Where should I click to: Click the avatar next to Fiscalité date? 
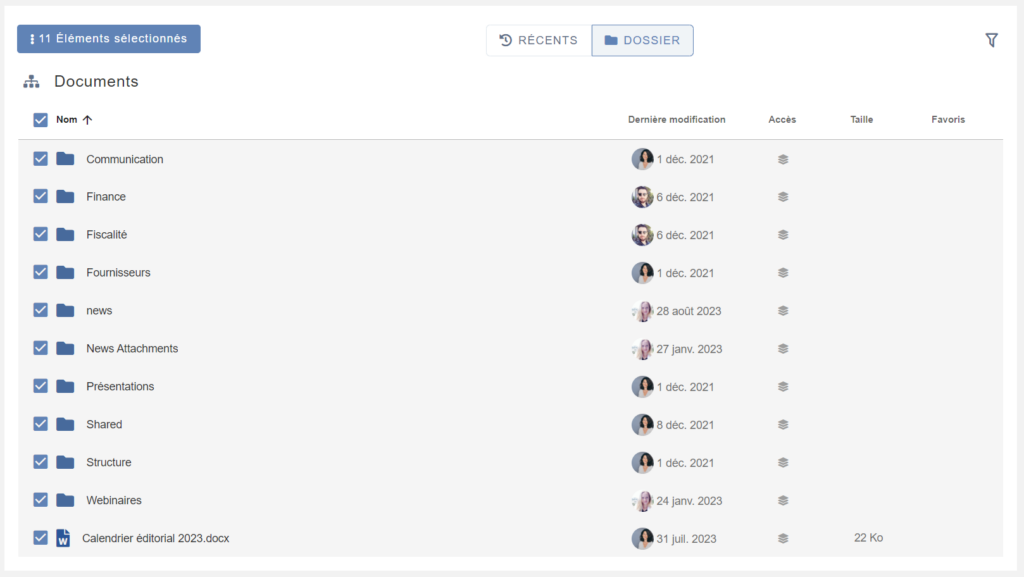click(642, 235)
